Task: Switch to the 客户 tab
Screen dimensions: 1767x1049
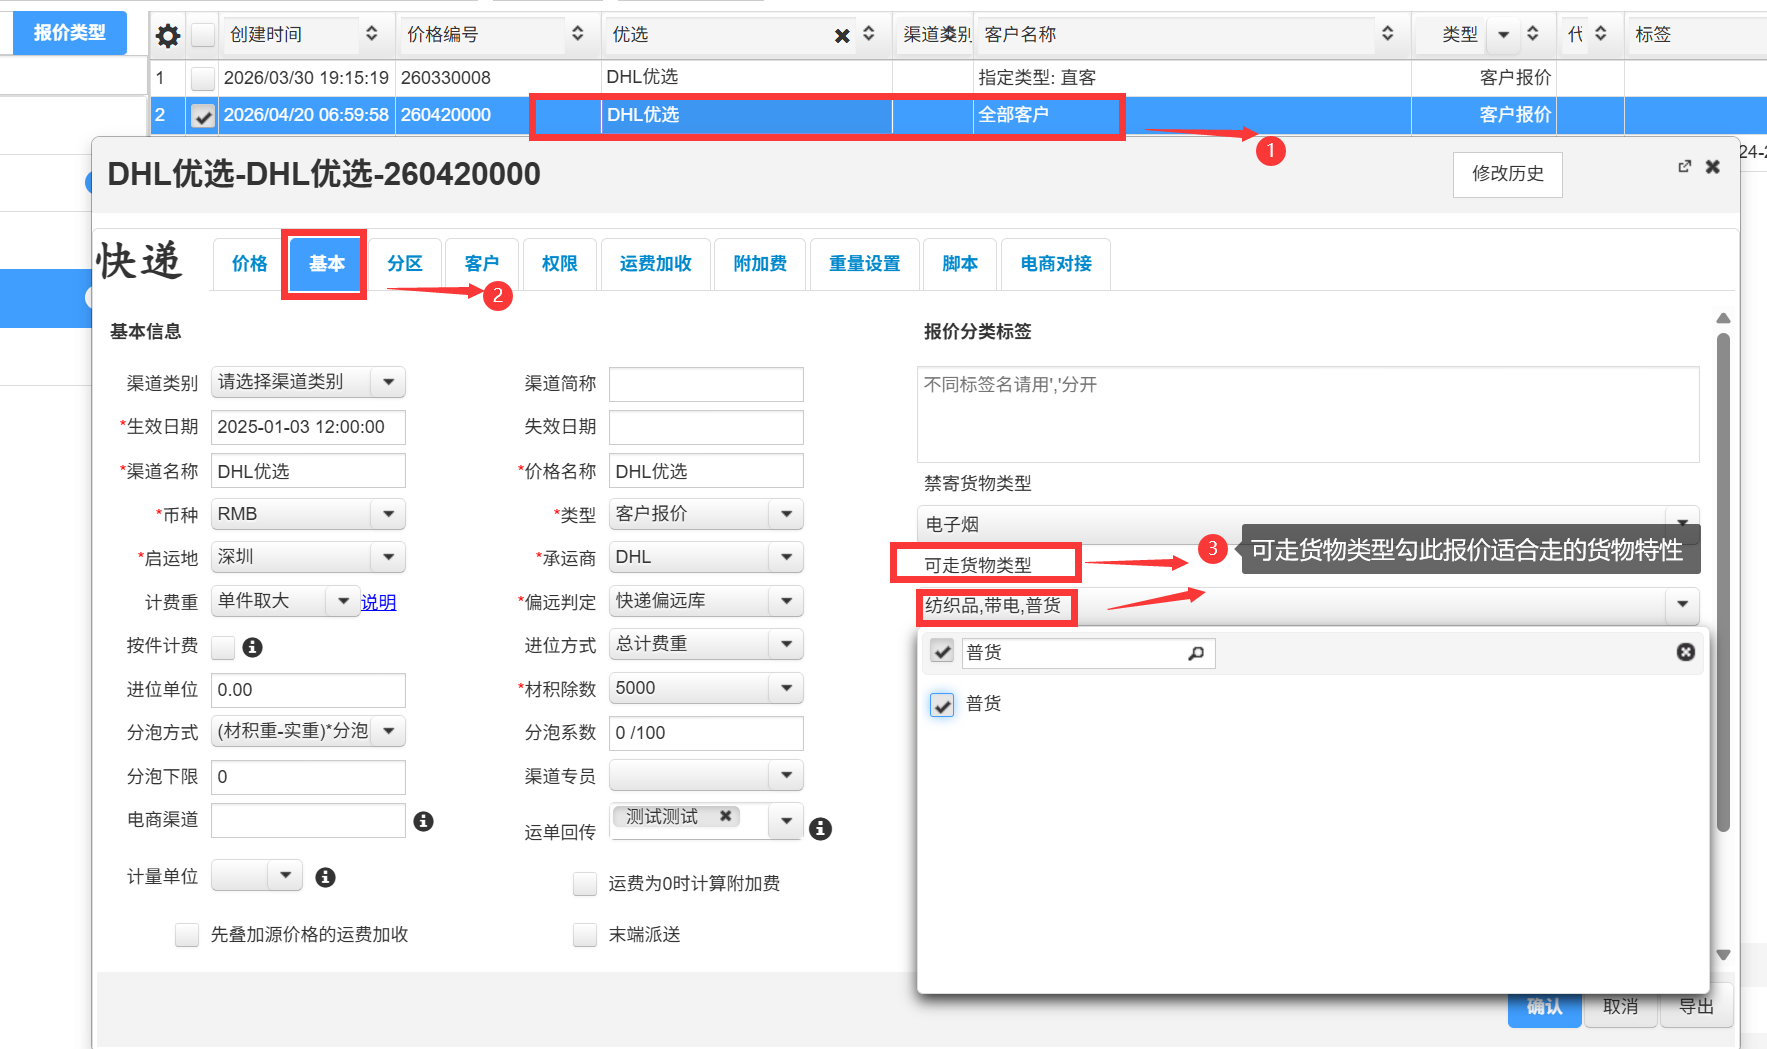Action: click(x=482, y=264)
